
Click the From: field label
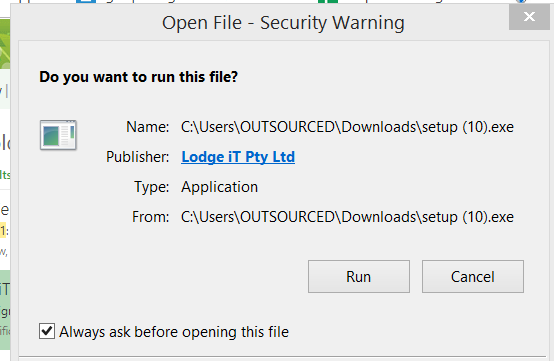click(x=151, y=217)
